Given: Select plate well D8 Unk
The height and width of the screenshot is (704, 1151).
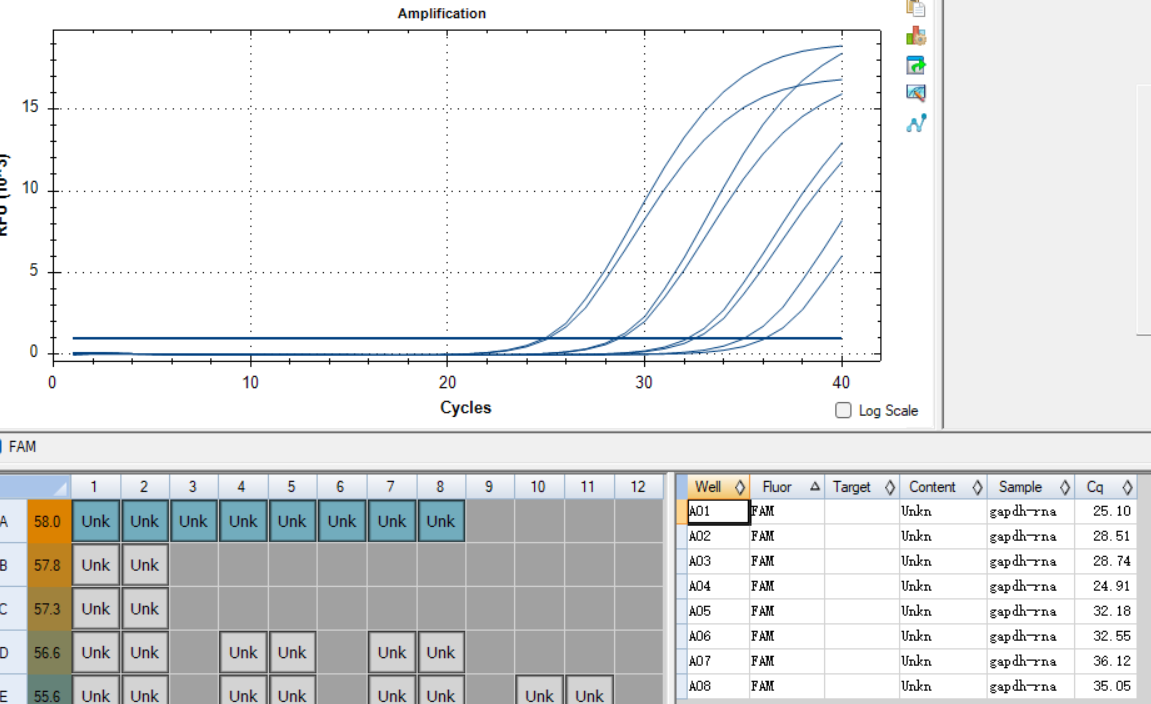Looking at the screenshot, I should [441, 653].
